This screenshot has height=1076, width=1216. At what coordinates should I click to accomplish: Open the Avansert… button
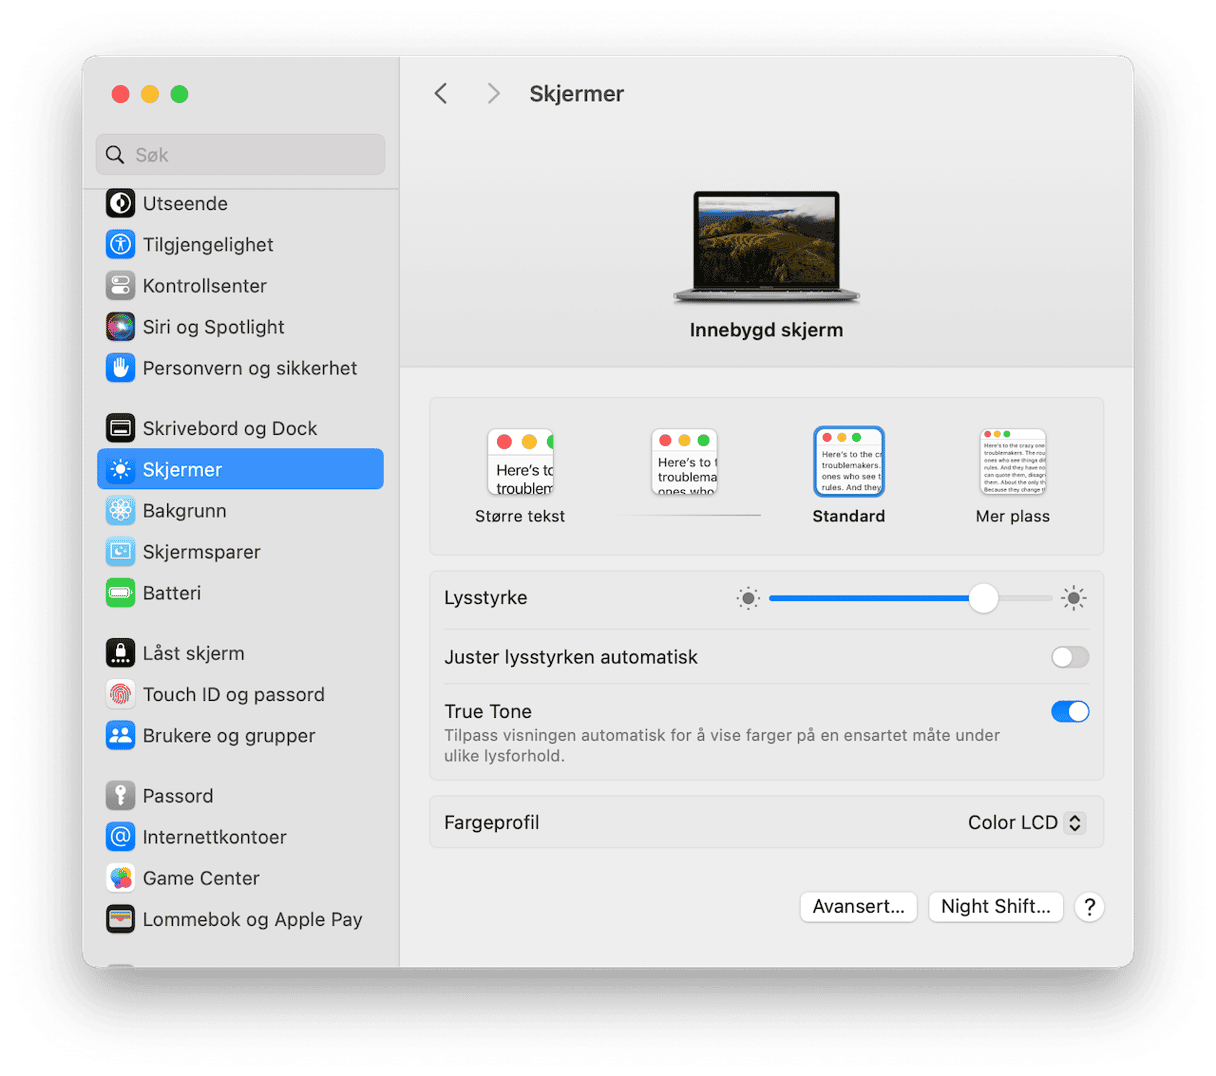coord(859,907)
